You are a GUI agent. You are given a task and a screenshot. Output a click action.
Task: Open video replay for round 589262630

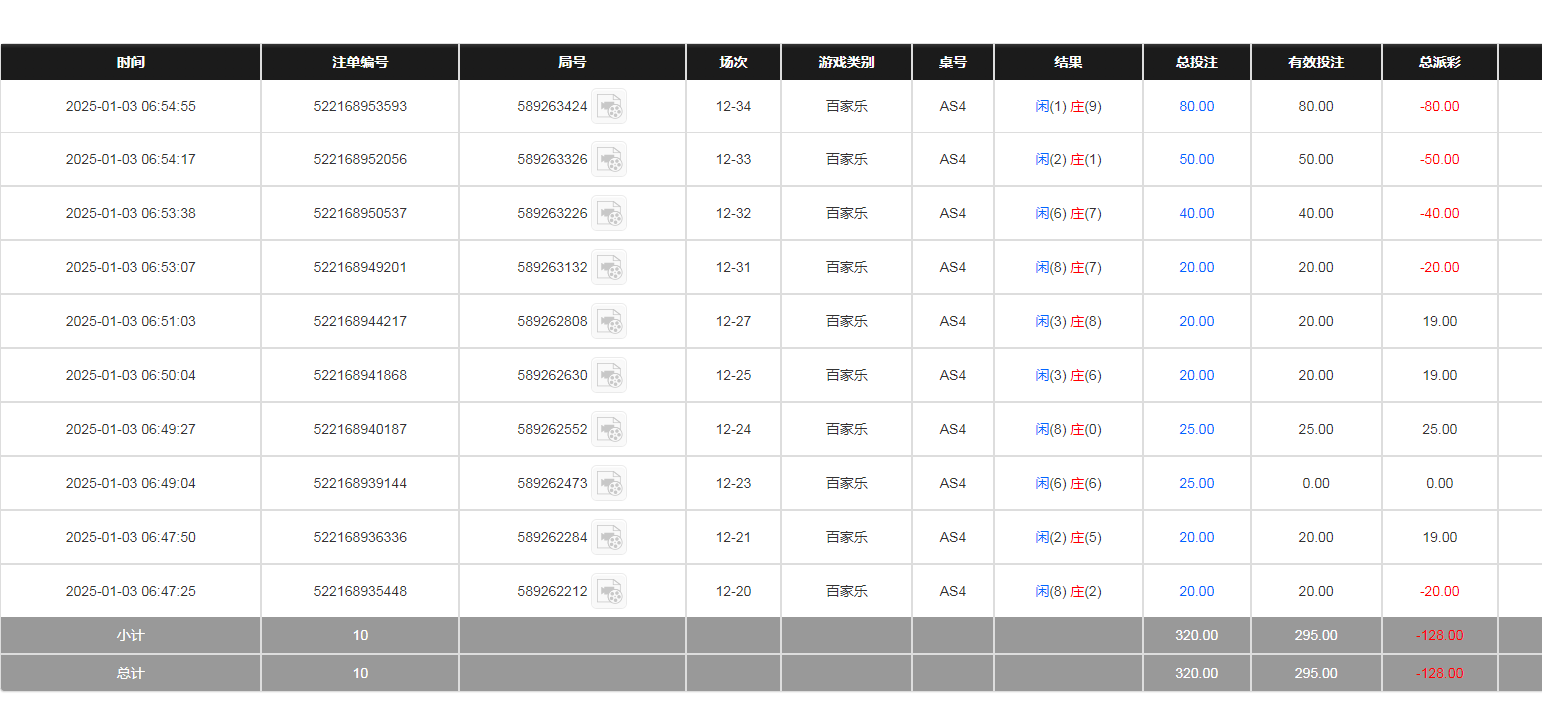point(609,376)
